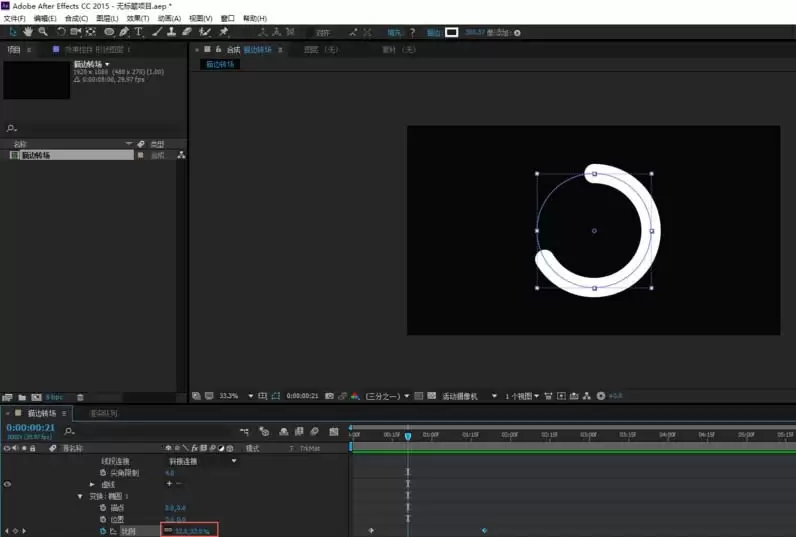Open the 文件(F) menu
Screen dimensions: 796x537
(x=14, y=18)
